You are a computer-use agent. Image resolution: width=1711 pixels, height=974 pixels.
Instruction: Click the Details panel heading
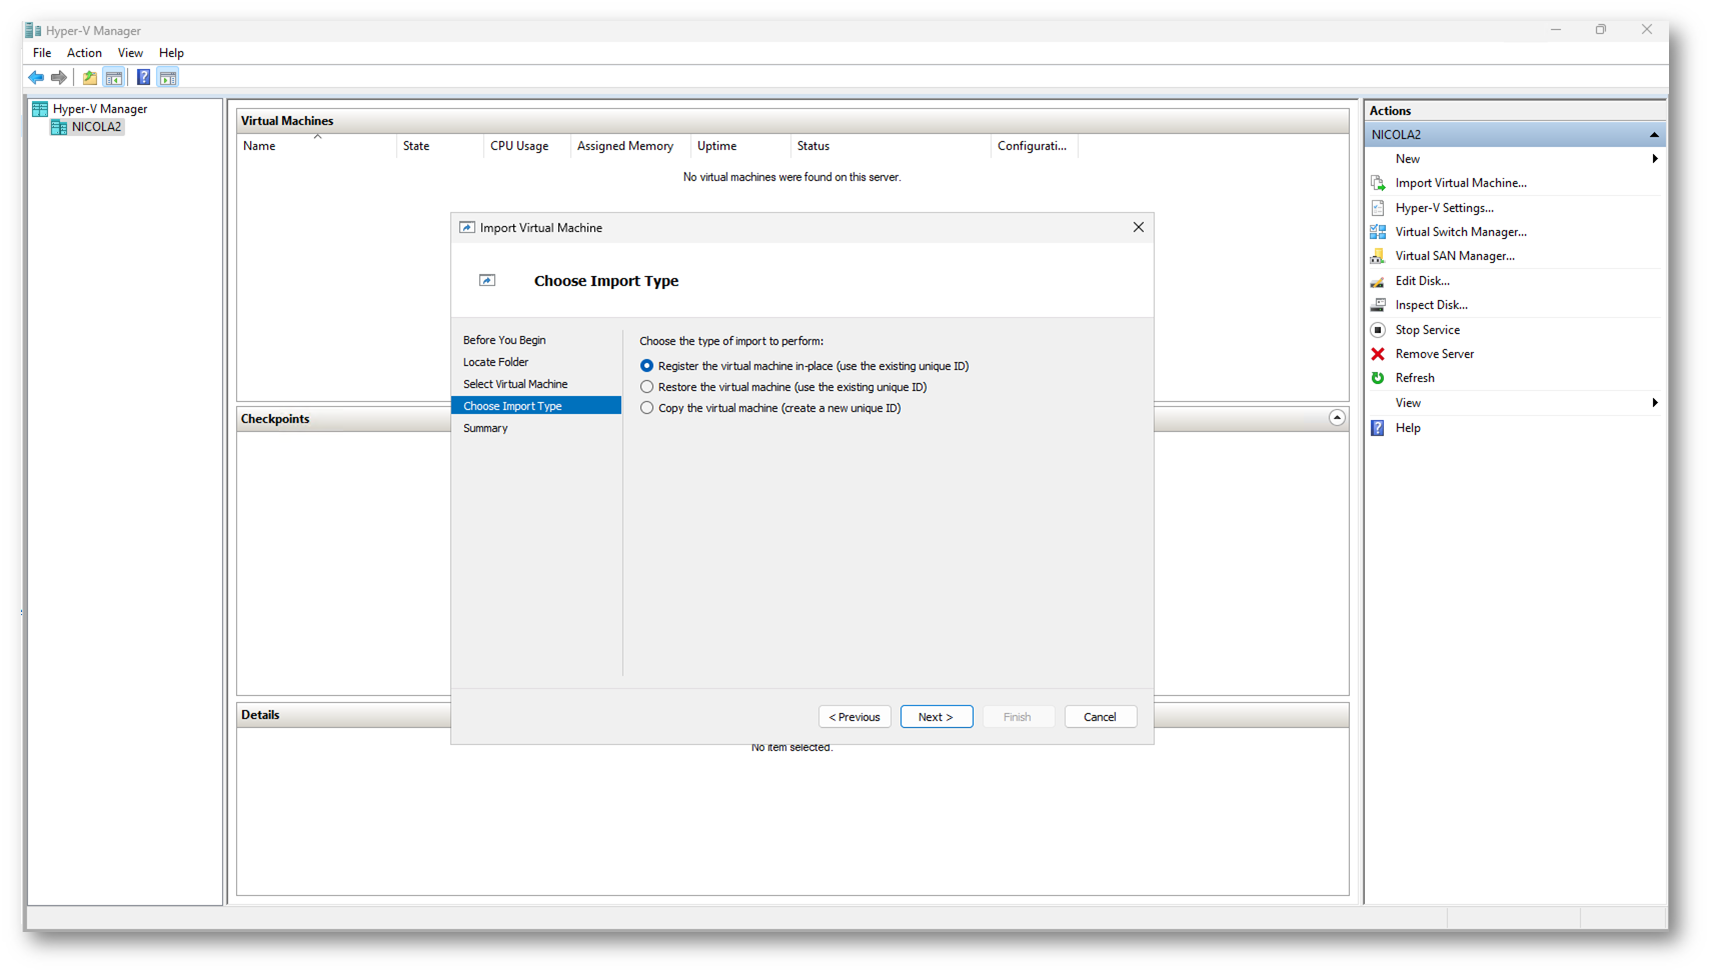(x=260, y=715)
